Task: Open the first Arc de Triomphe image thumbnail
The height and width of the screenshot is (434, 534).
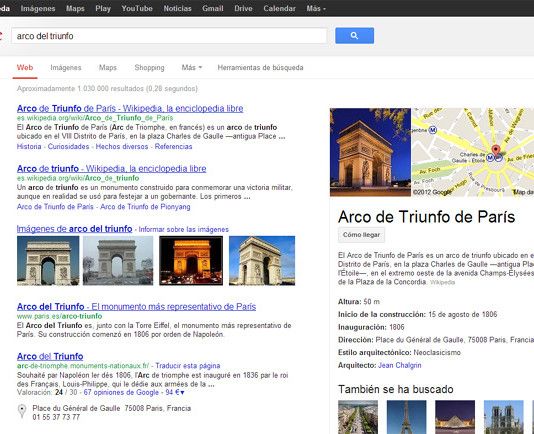Action: [48, 261]
